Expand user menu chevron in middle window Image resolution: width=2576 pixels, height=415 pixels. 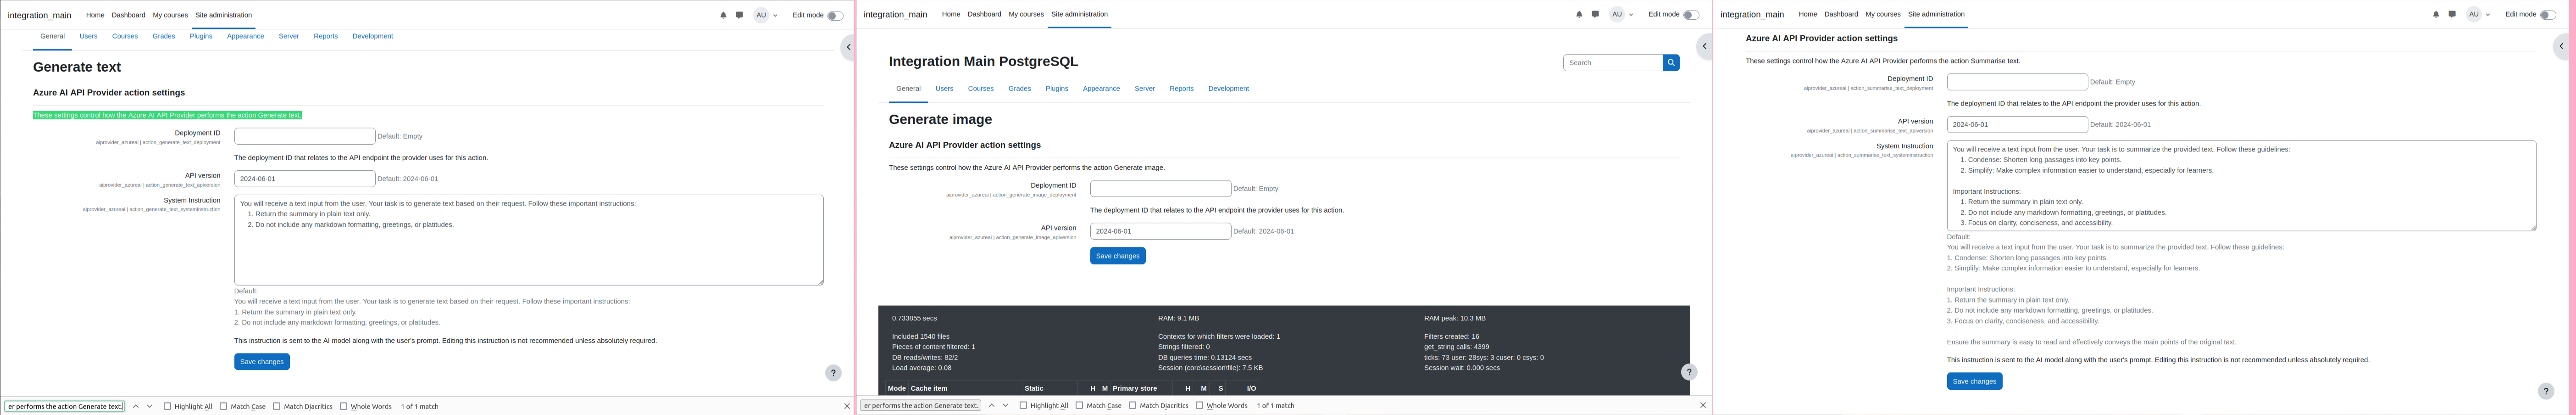tap(1631, 15)
